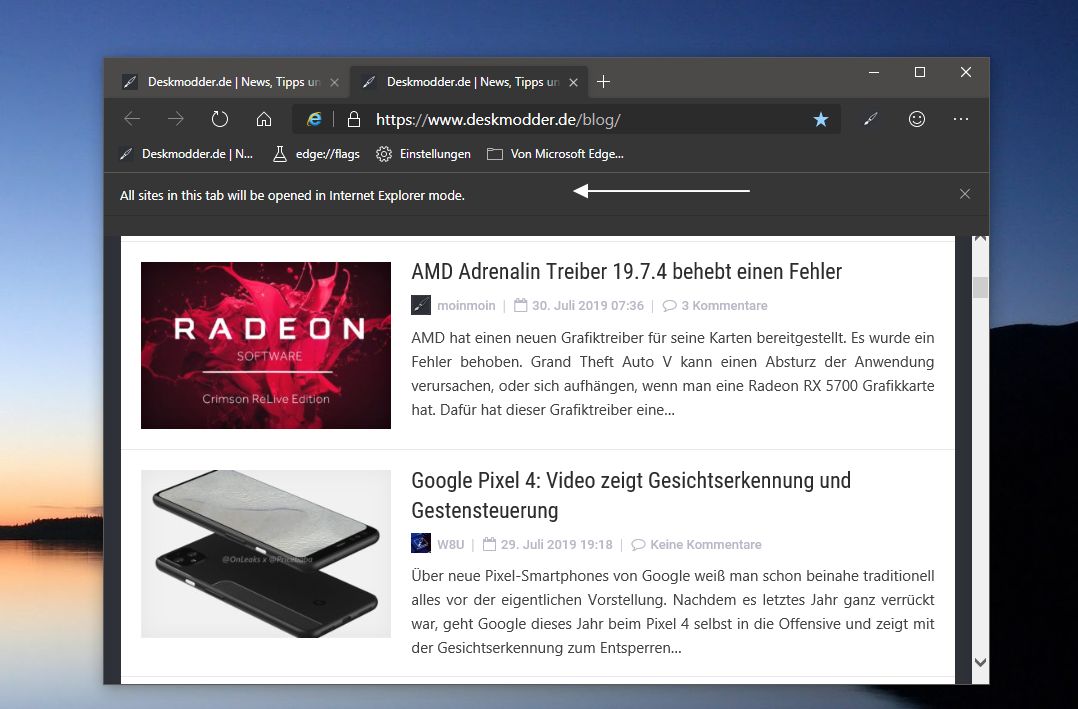Open the AMD Adrenalin Treiber 19.7.4 article headline
Viewport: 1078px width, 709px height.
point(626,272)
